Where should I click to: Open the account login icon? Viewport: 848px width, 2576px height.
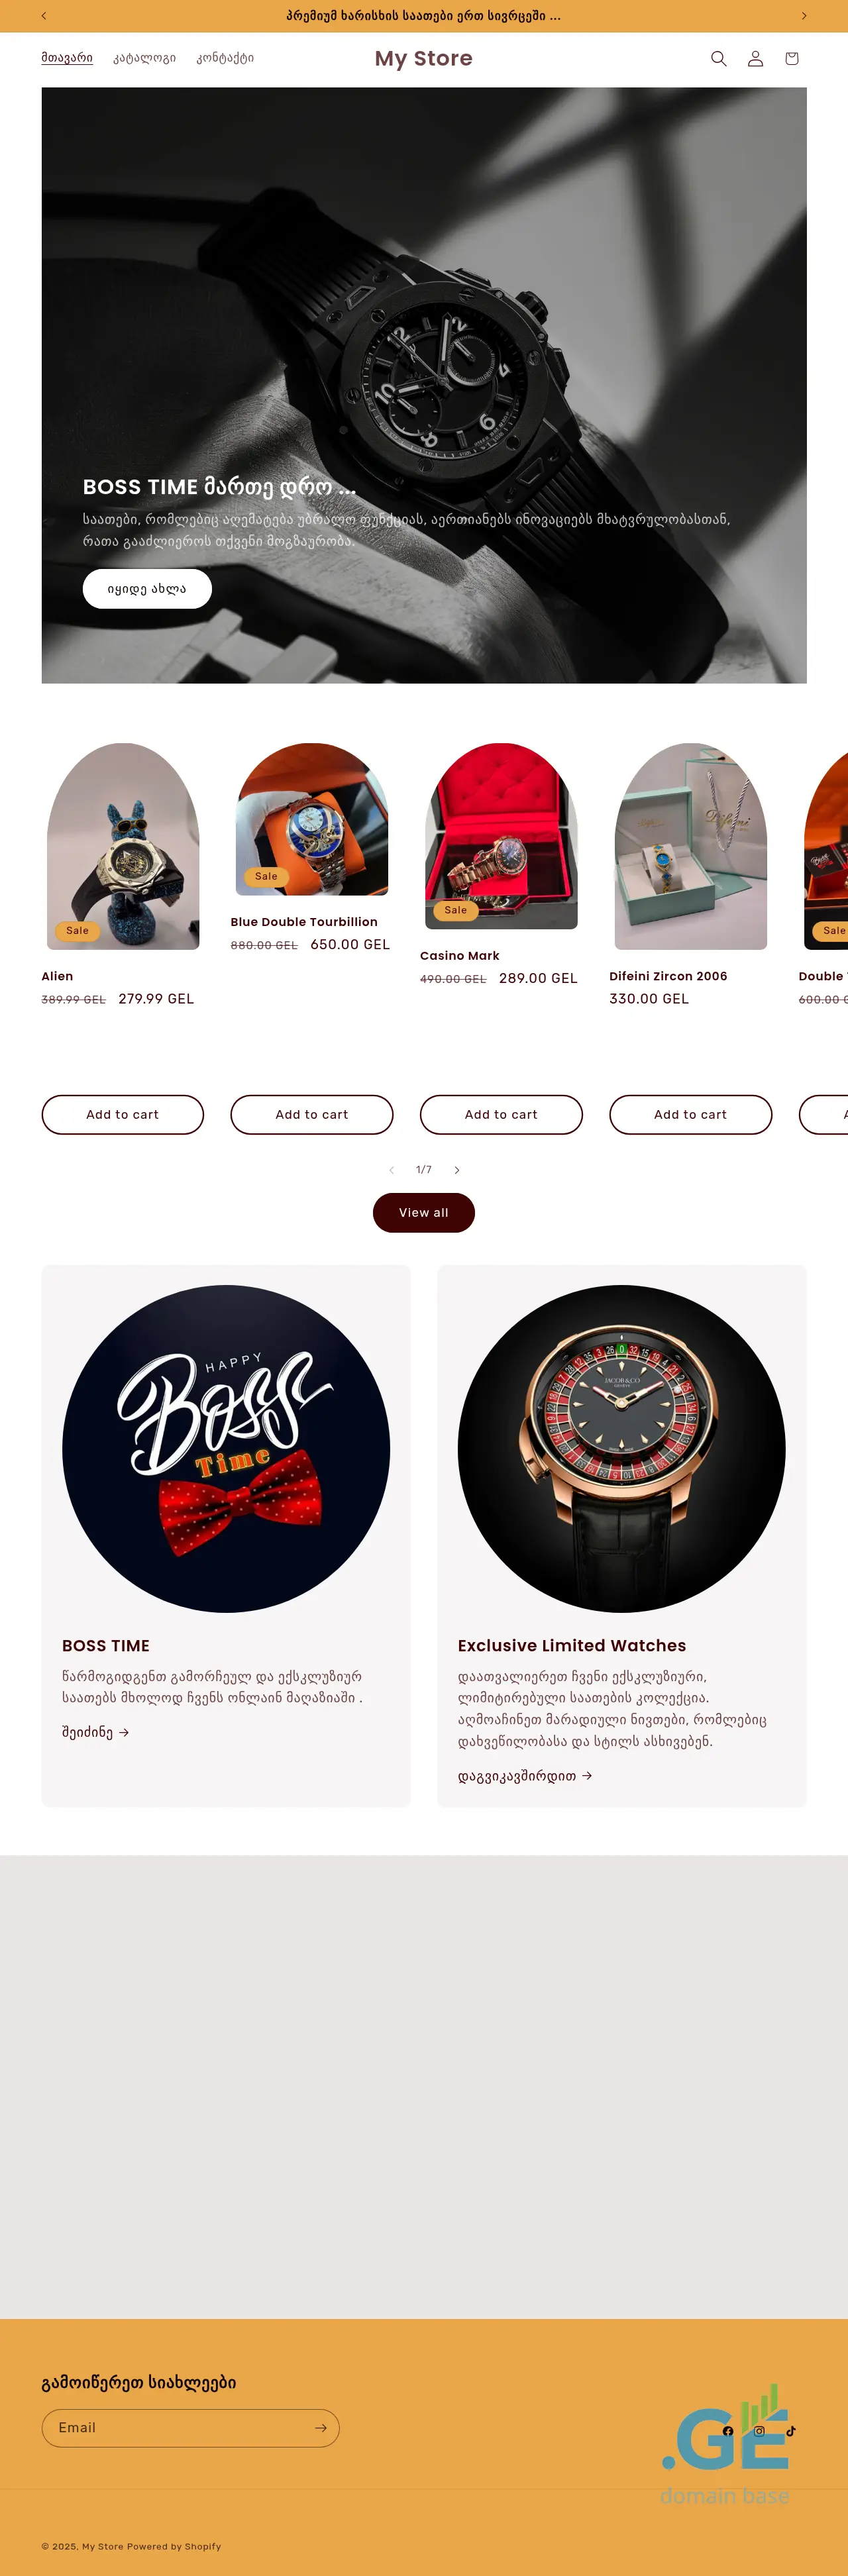tap(755, 59)
